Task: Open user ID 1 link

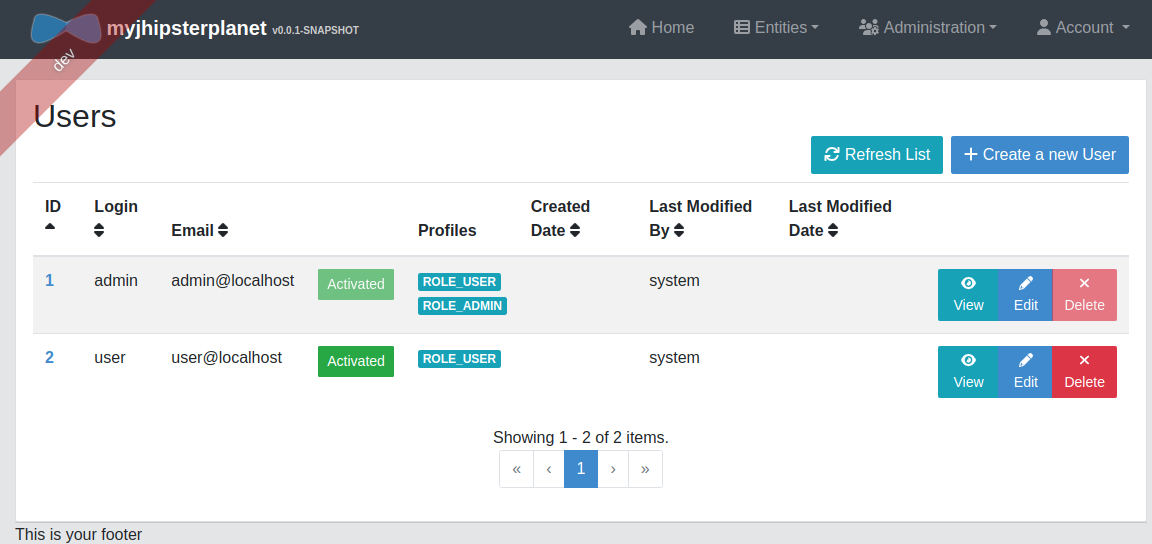Action: [49, 280]
